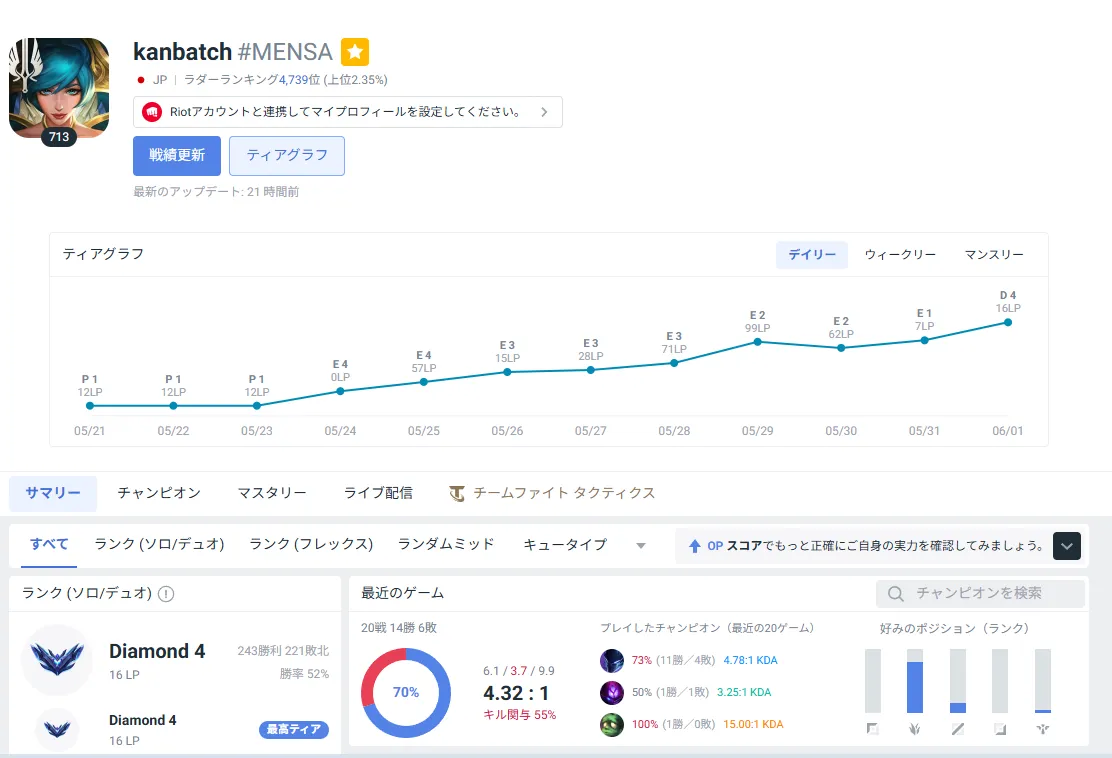The image size is (1112, 758).
Task: Click the キュータイプ dropdown arrow
Action: tap(641, 545)
